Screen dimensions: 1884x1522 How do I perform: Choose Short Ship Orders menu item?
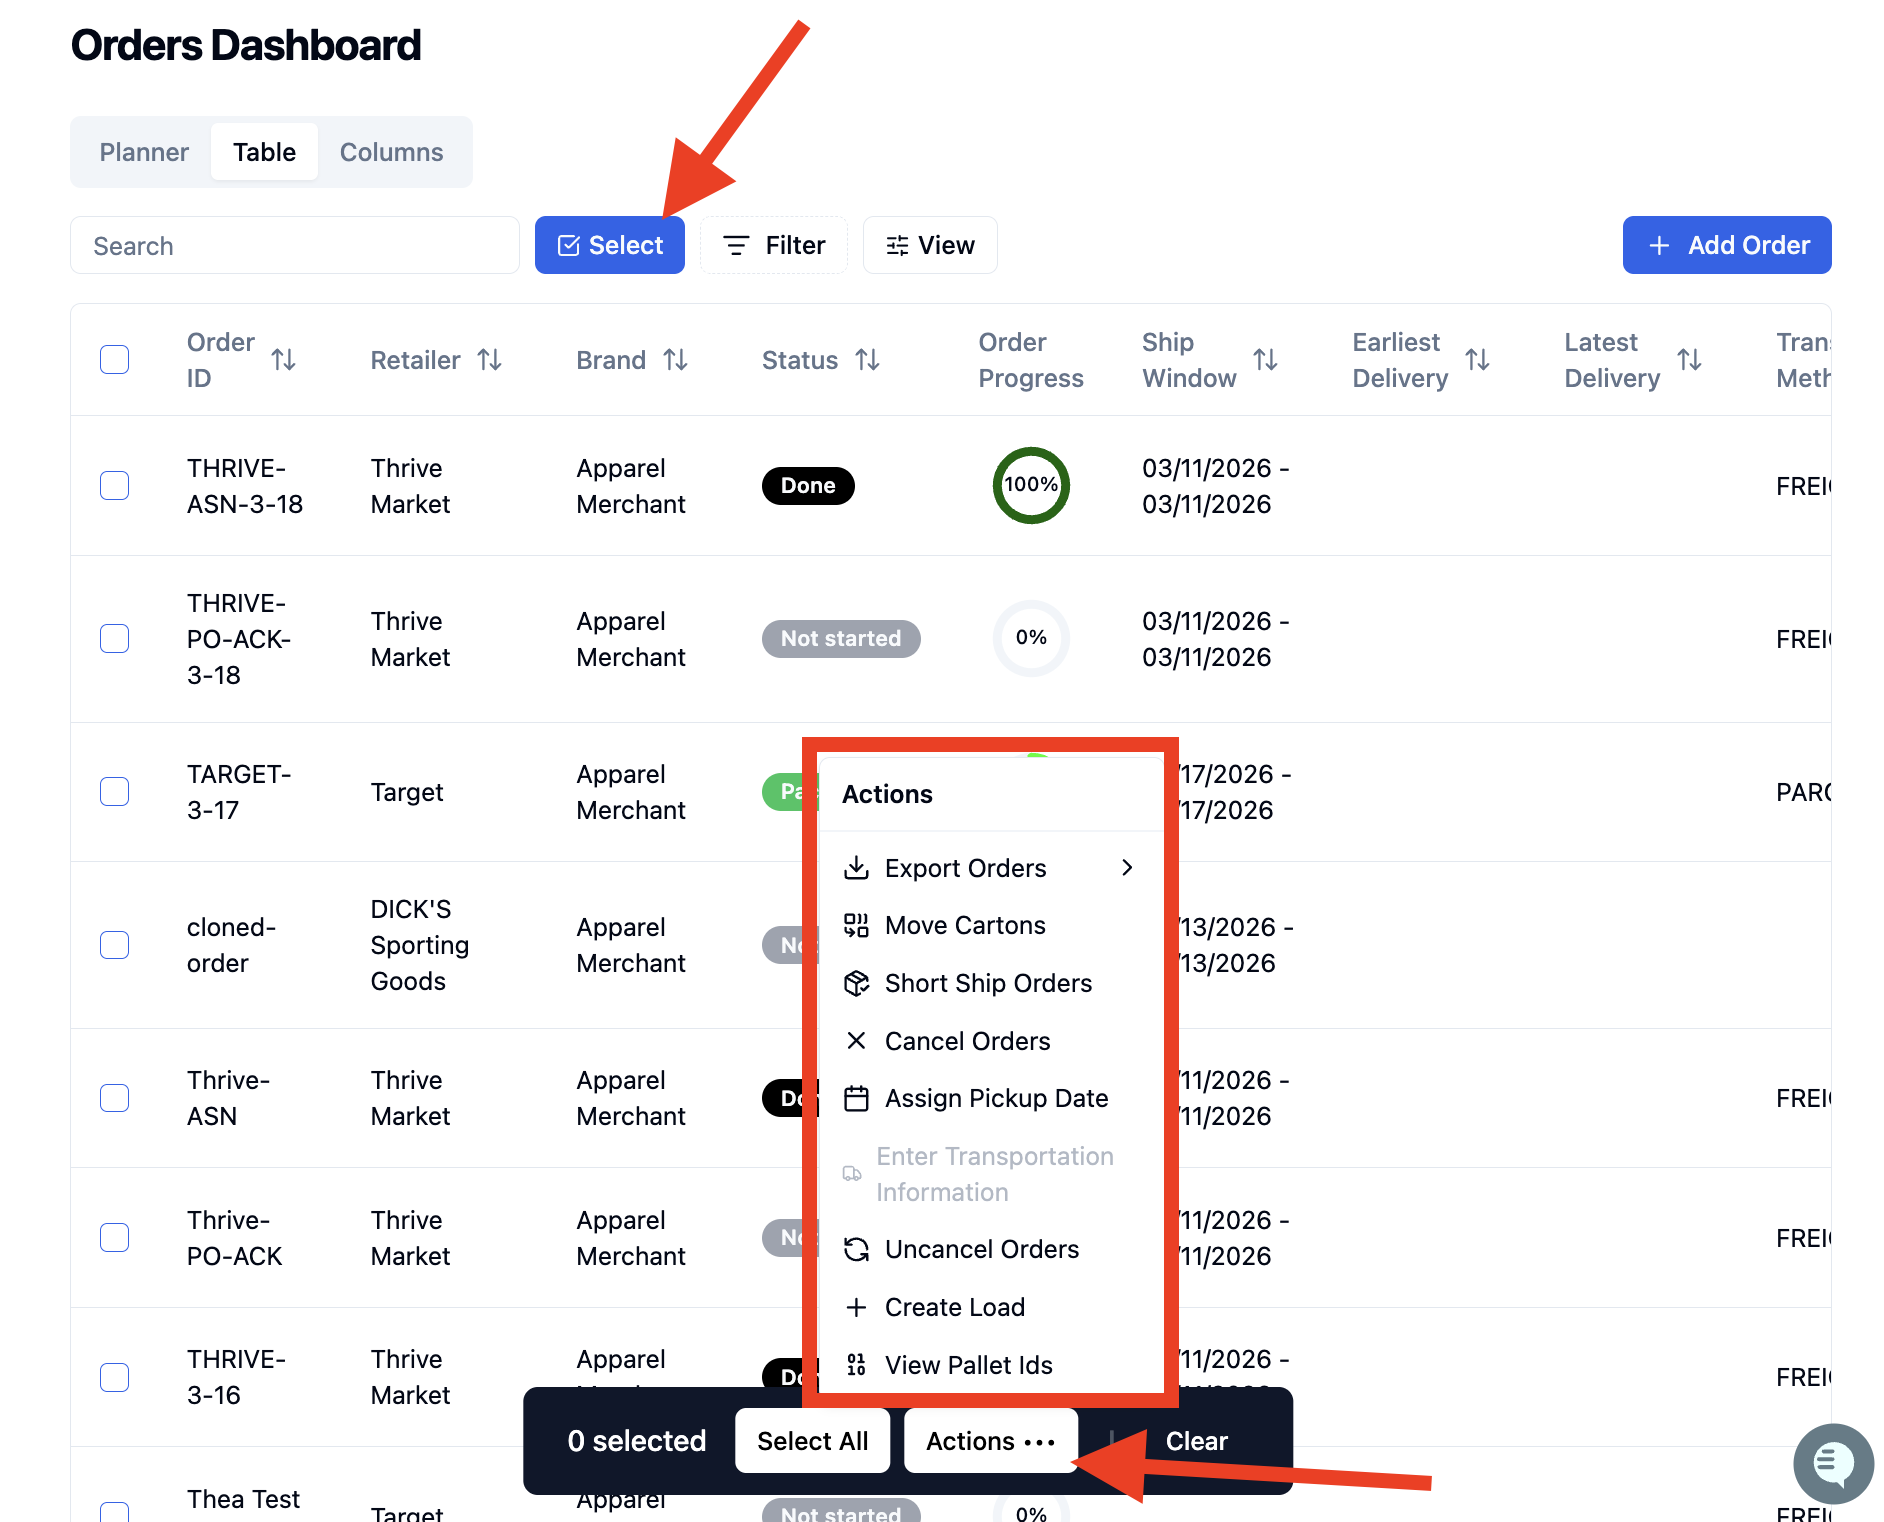(990, 983)
